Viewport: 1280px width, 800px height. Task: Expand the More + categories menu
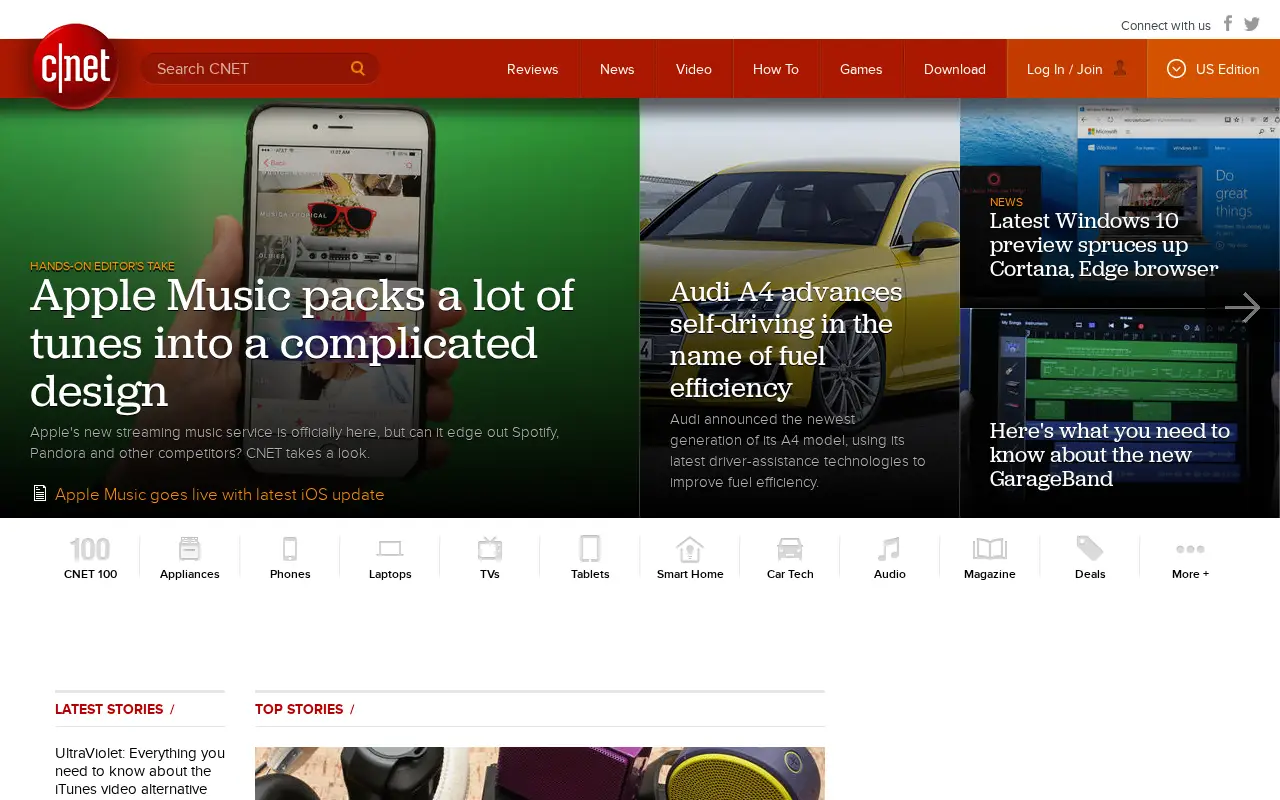pyautogui.click(x=1190, y=558)
